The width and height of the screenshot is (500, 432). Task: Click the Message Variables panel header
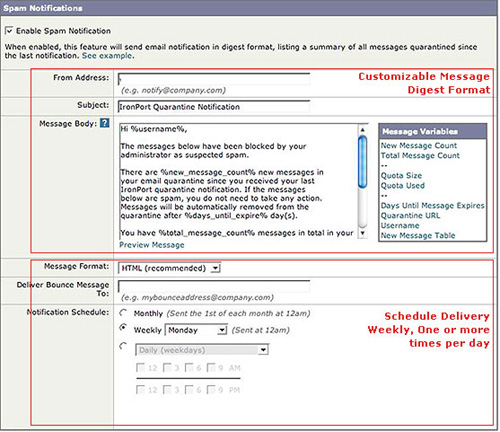click(432, 132)
